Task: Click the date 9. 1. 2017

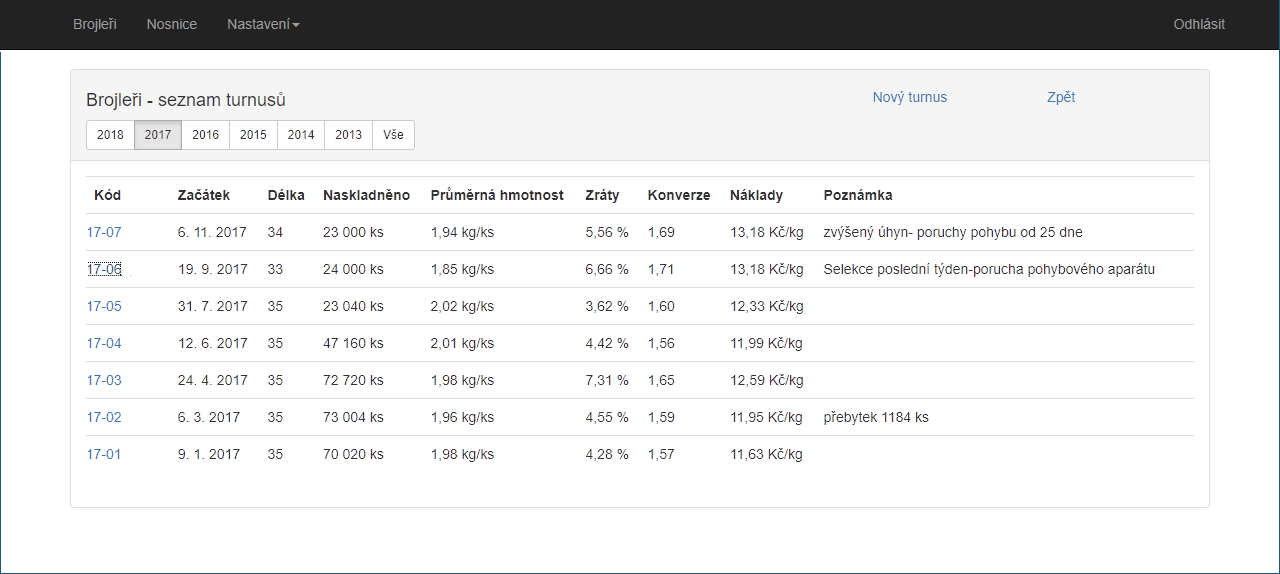Action: coord(209,454)
